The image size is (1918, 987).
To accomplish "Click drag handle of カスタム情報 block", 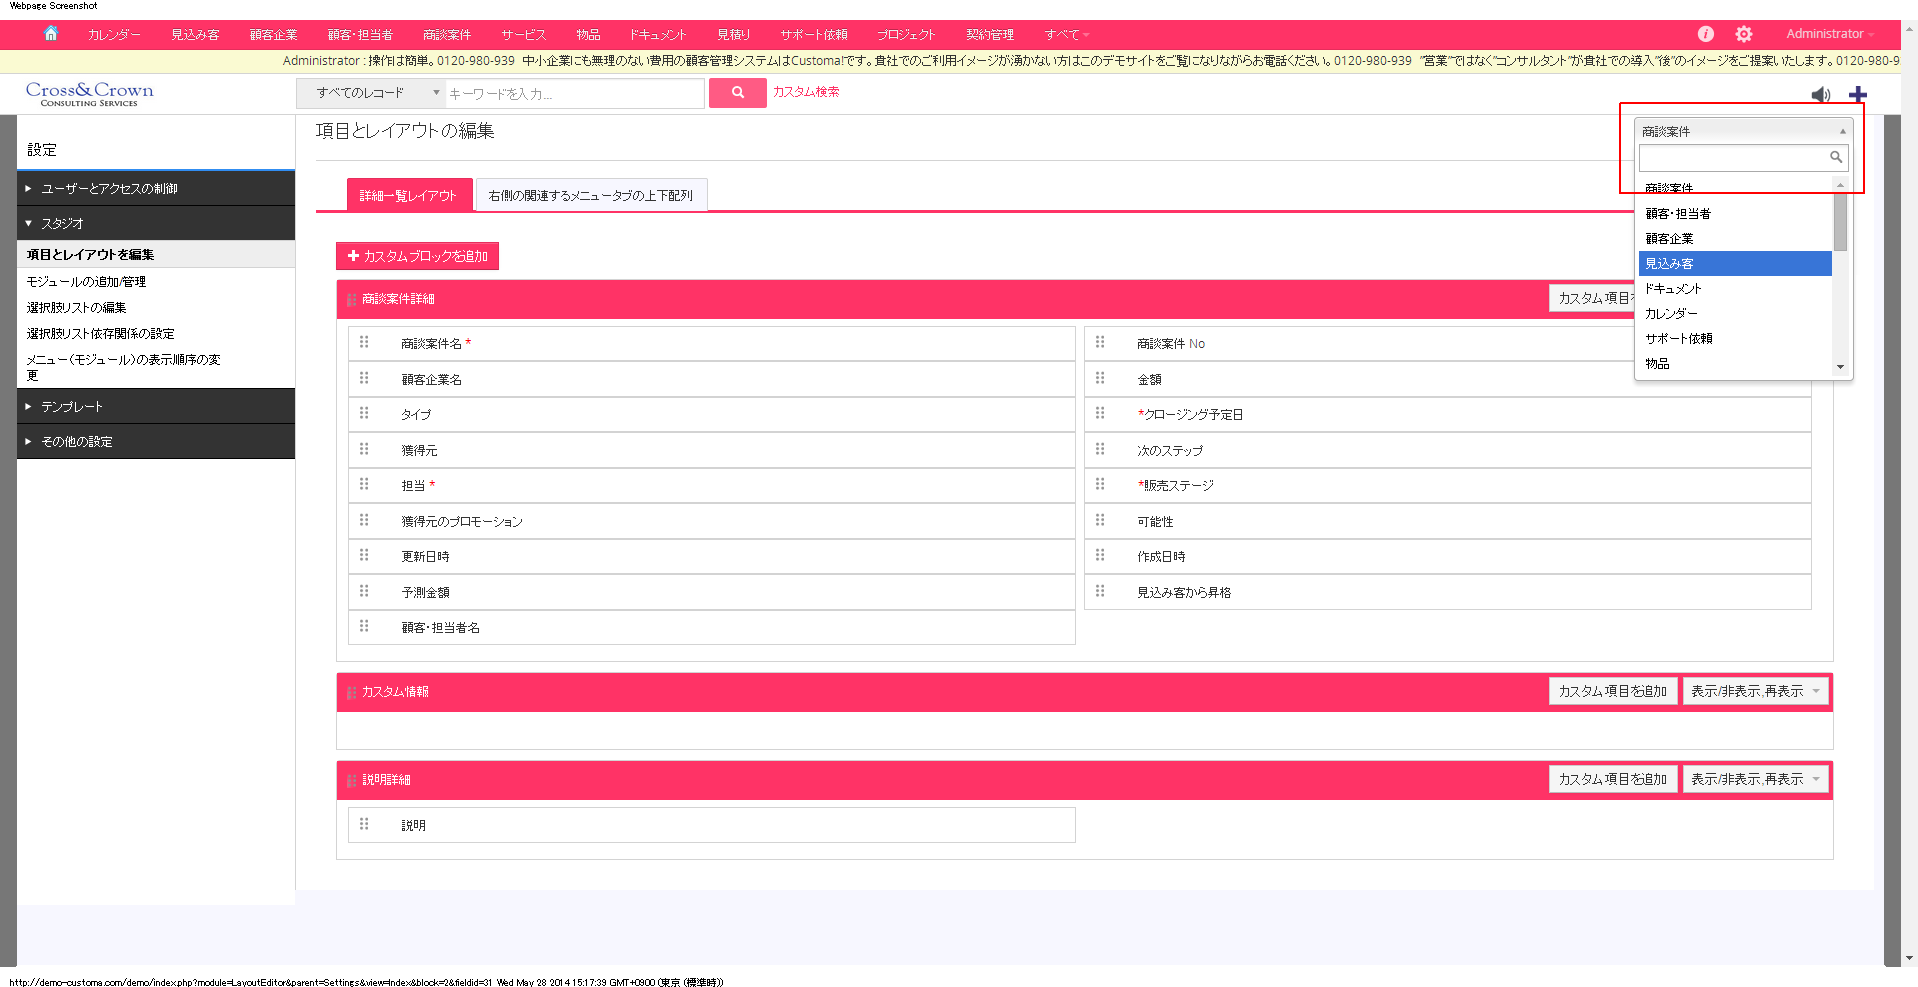I will pos(351,692).
